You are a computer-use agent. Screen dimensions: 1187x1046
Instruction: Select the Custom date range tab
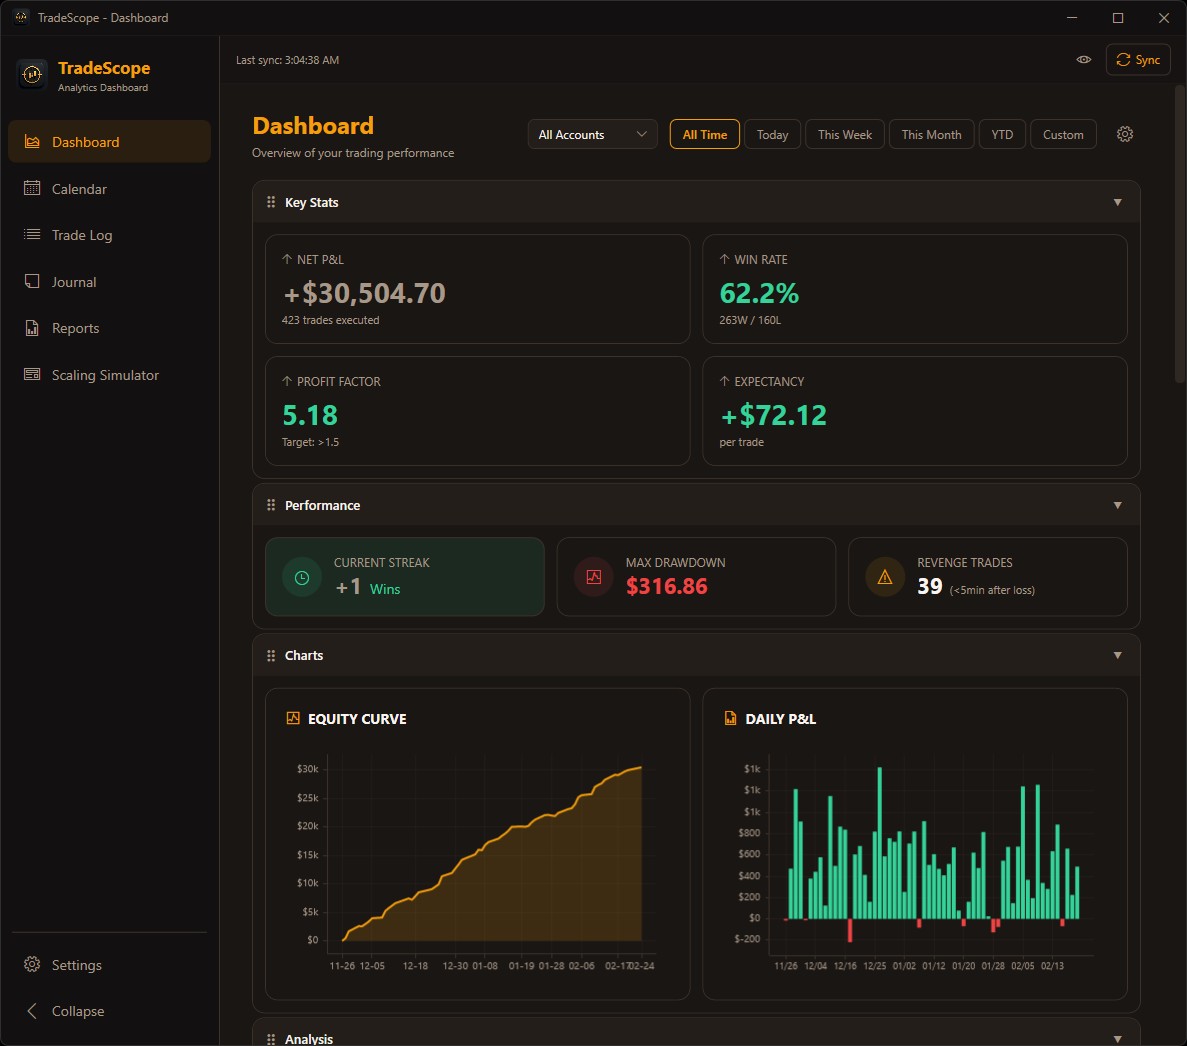tap(1063, 133)
